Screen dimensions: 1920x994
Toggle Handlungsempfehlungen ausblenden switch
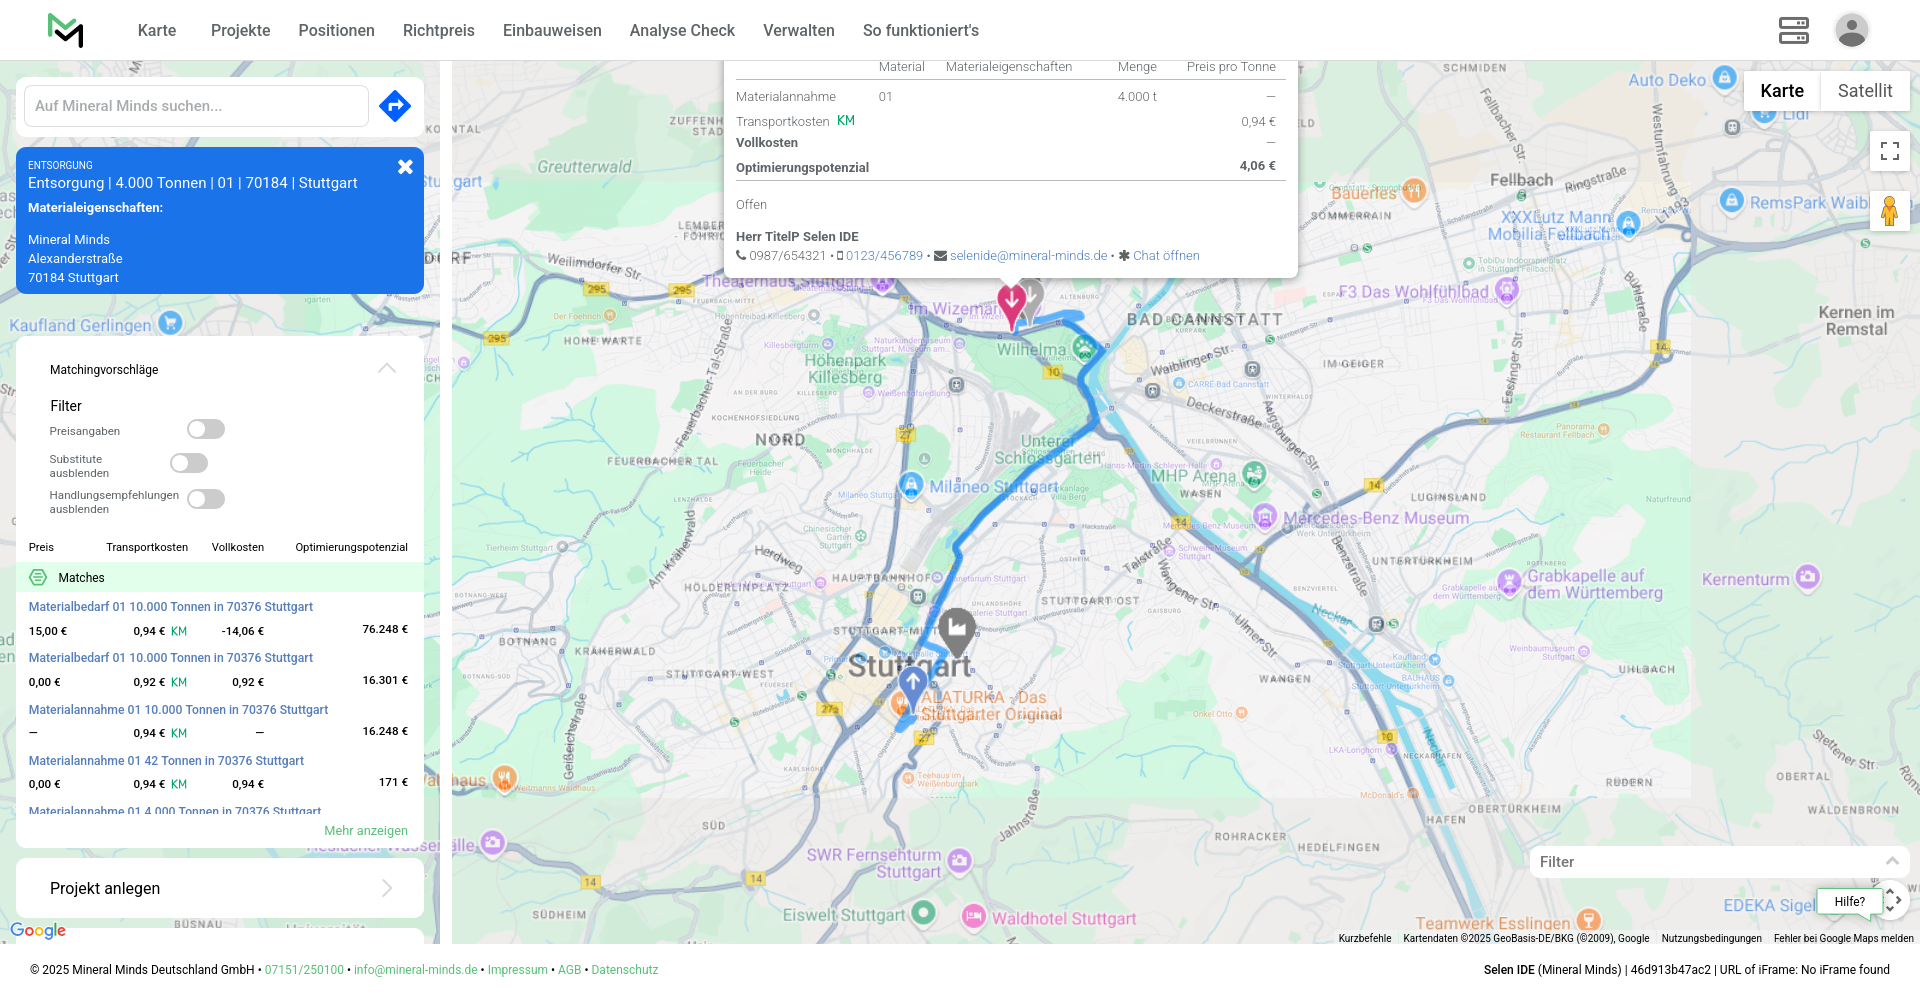tap(206, 499)
